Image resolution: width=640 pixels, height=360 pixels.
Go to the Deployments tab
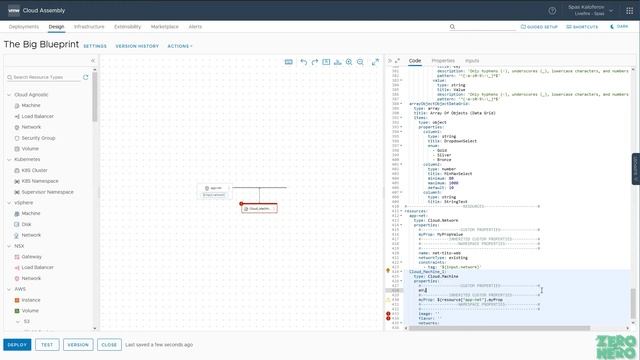(24, 27)
